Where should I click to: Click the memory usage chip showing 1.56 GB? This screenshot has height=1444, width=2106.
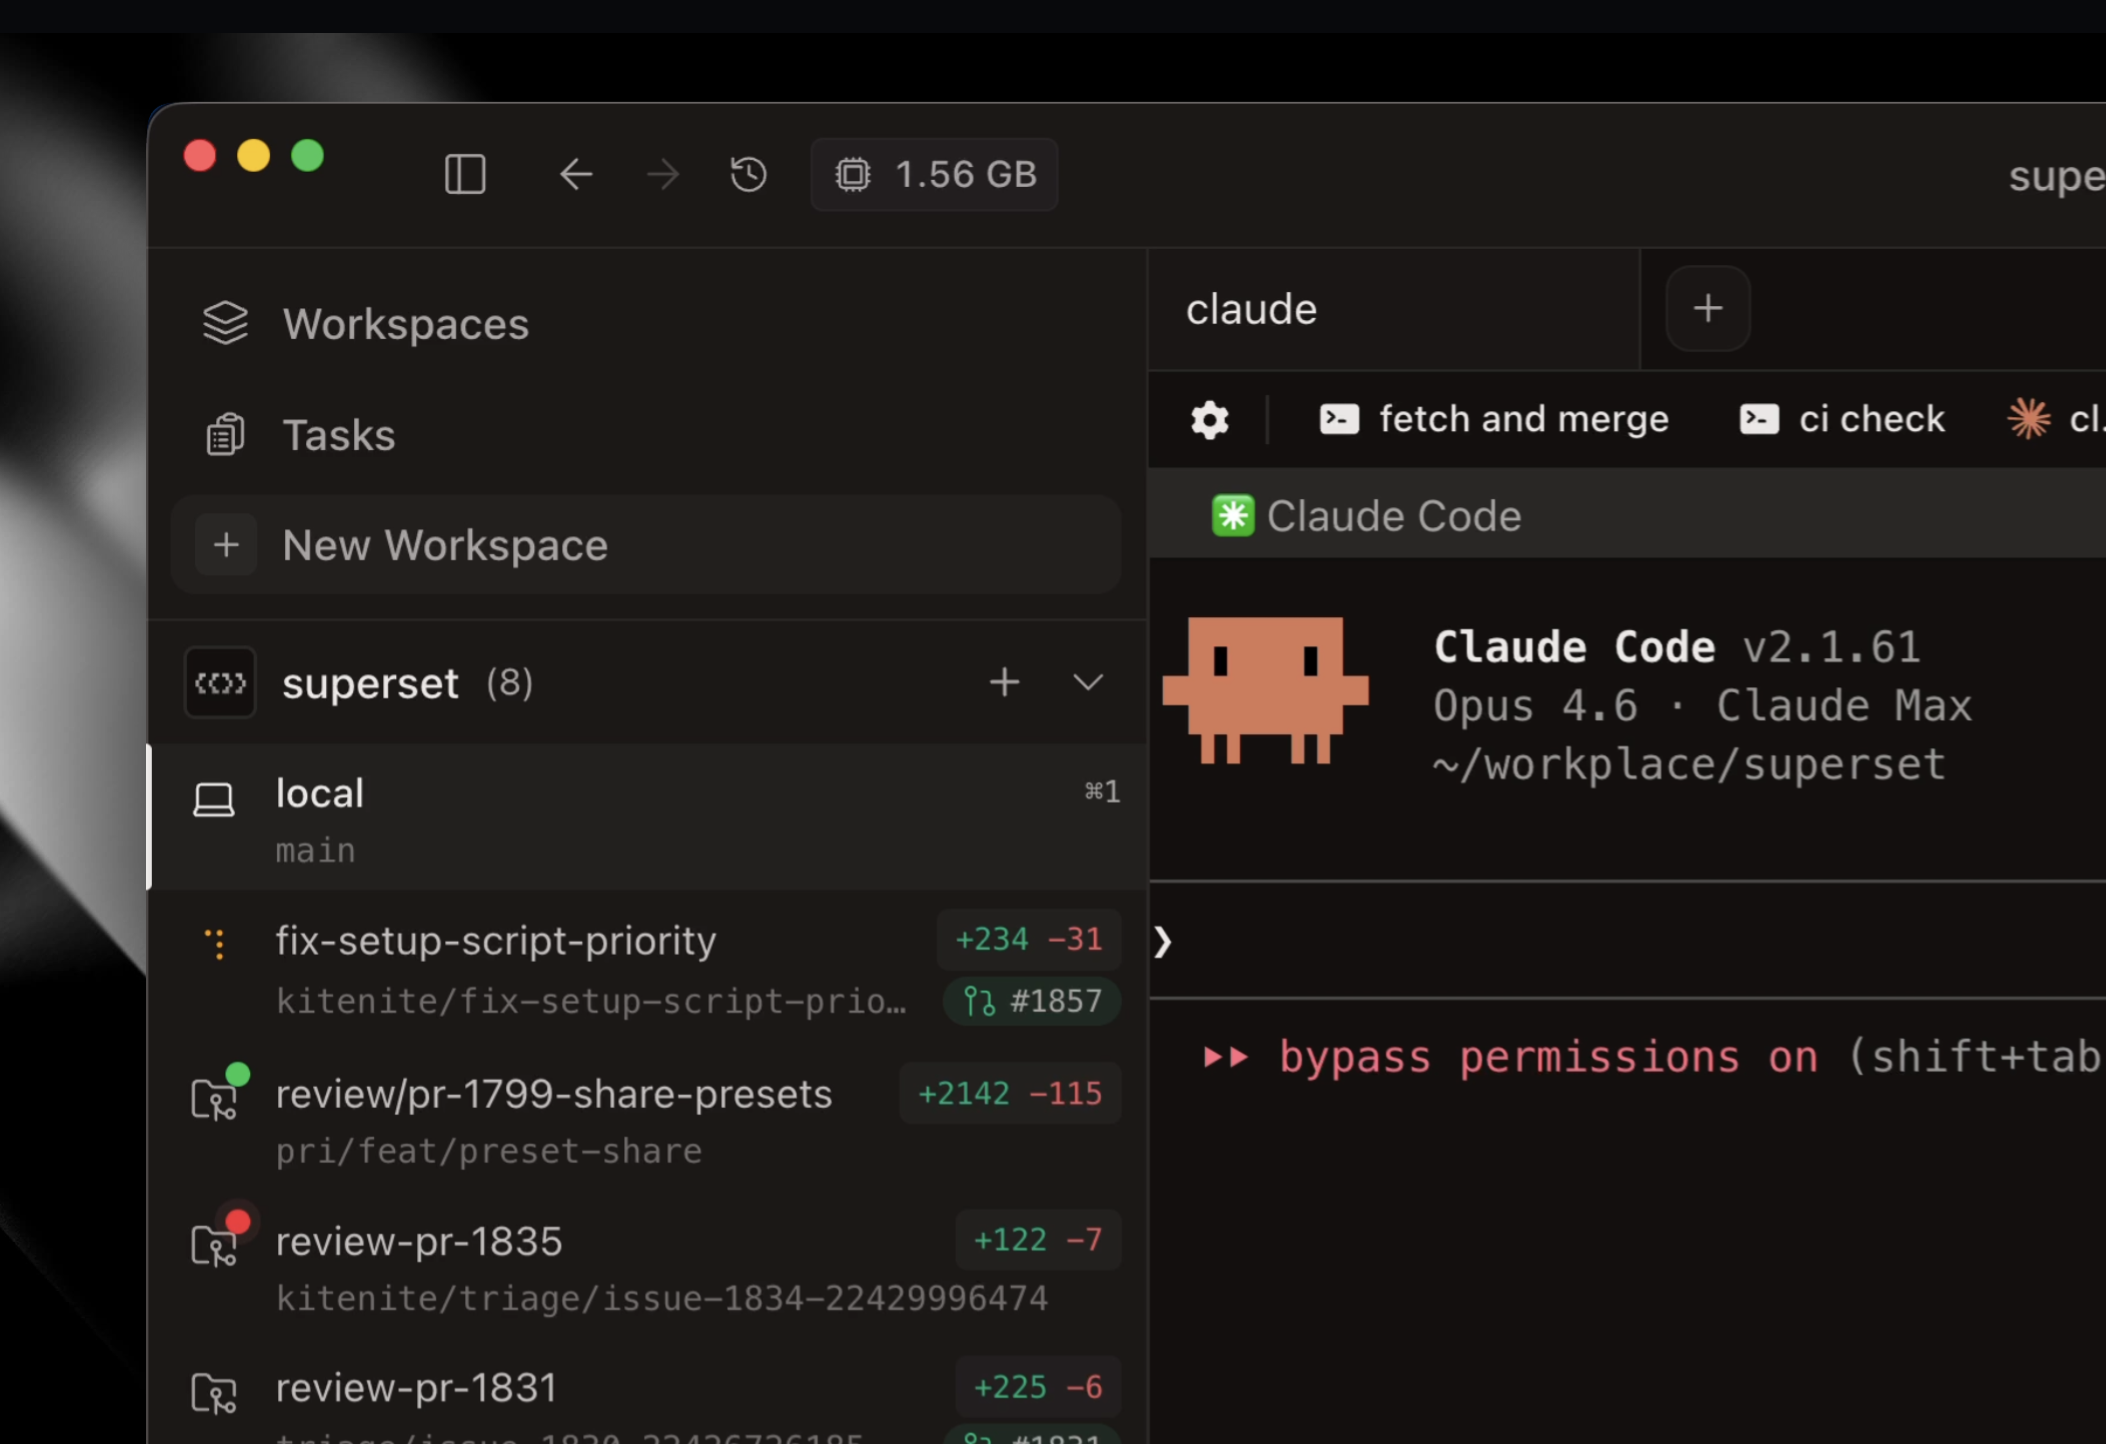(x=933, y=173)
